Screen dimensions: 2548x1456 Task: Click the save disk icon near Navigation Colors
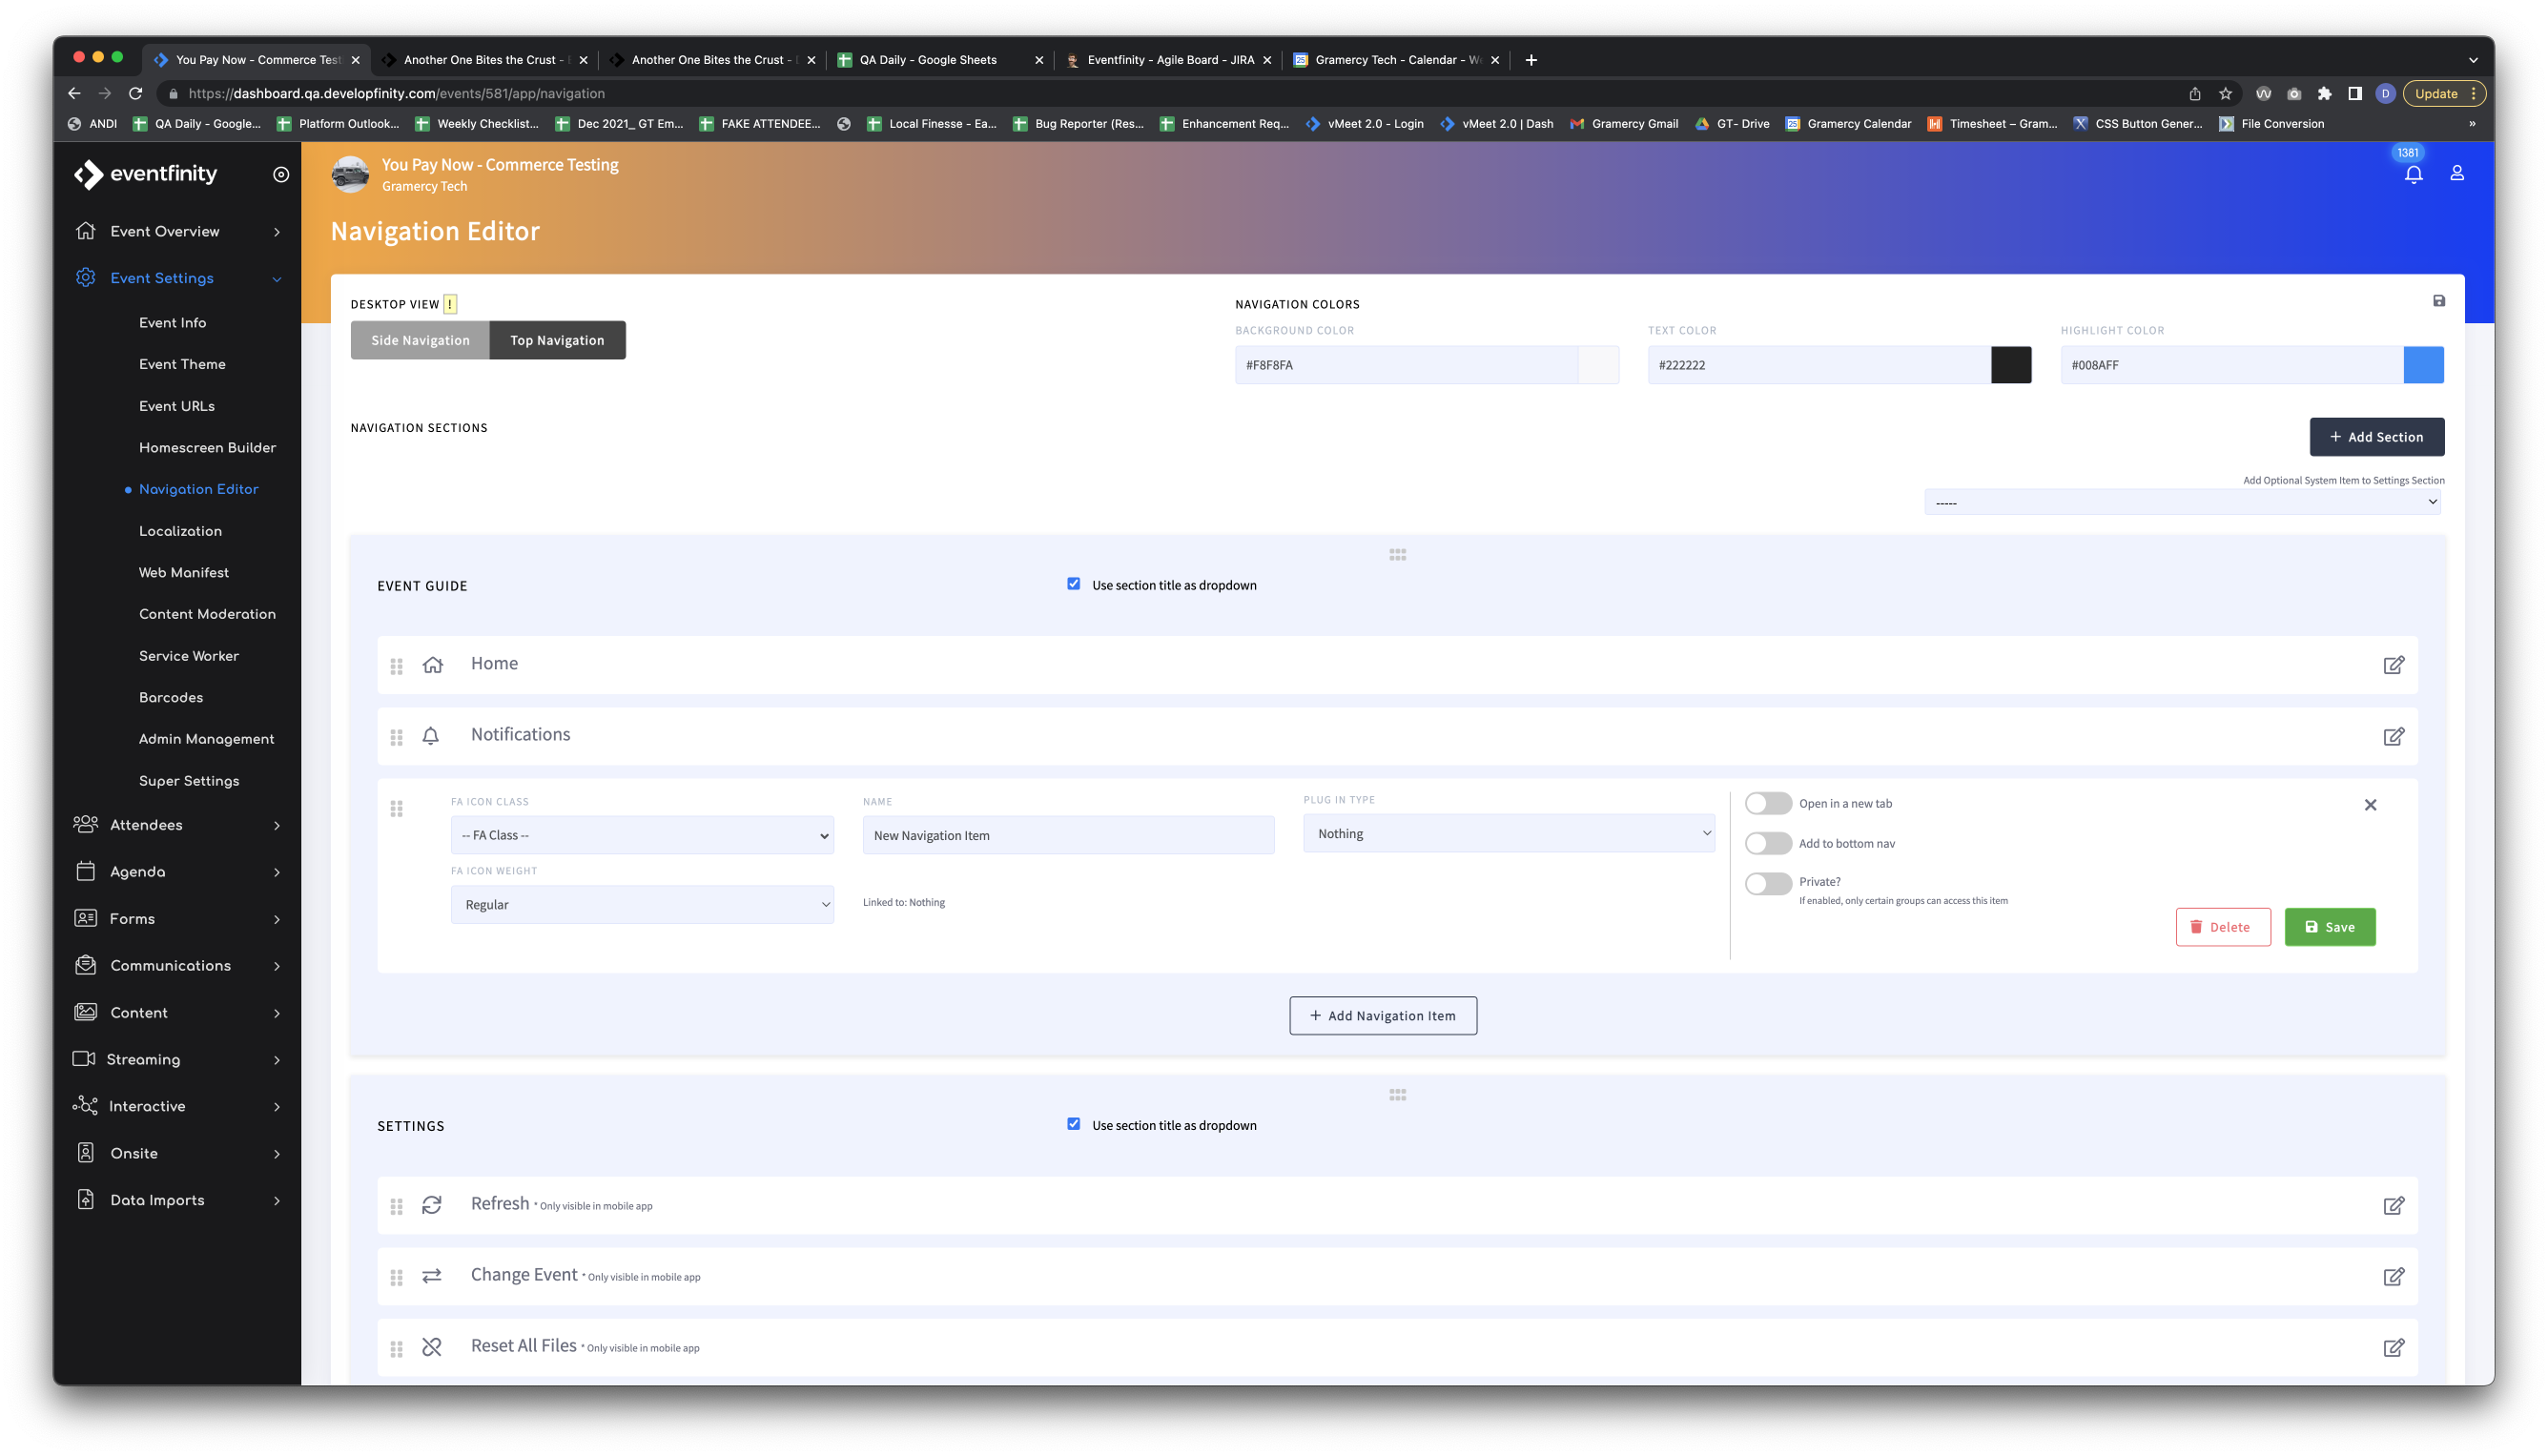[x=2438, y=301]
